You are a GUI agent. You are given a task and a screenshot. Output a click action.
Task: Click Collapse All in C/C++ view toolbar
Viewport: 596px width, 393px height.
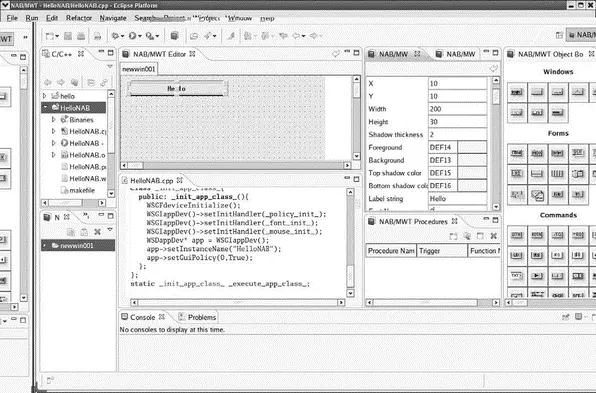click(90, 82)
